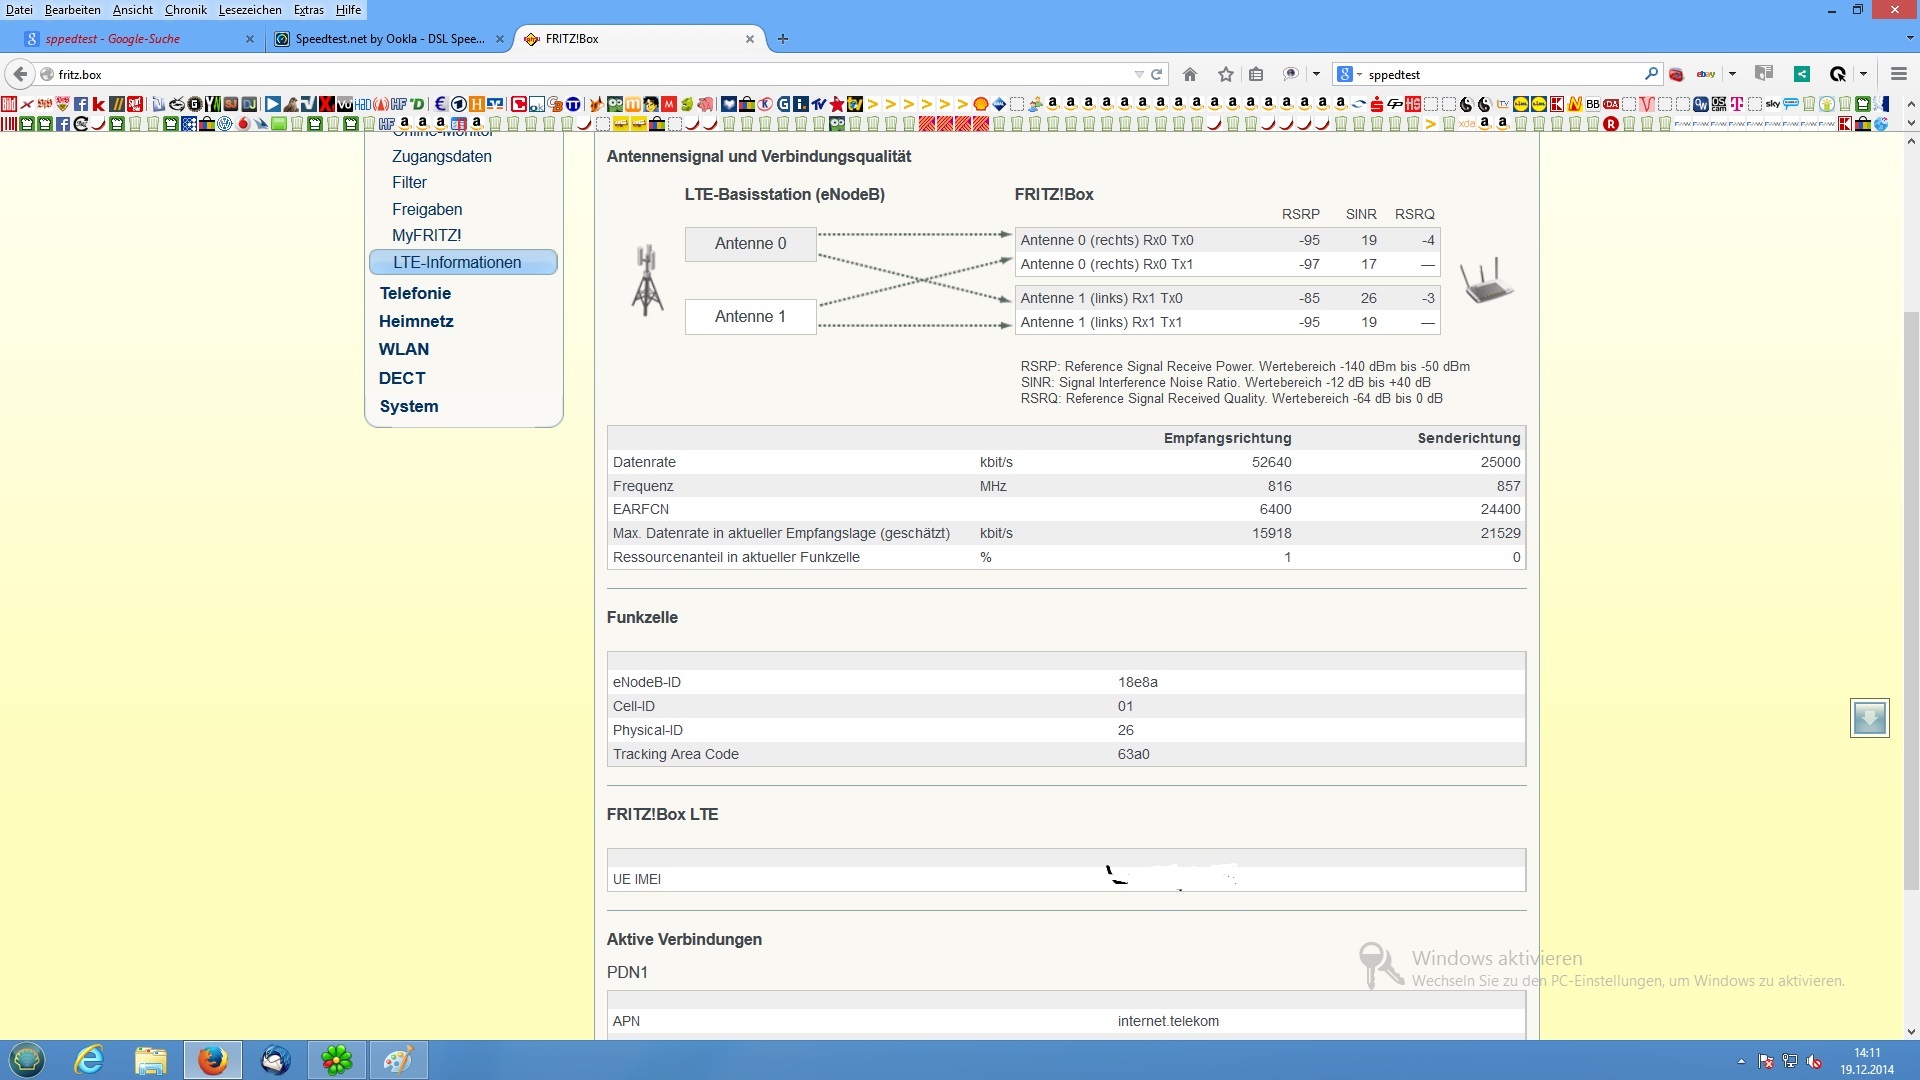Image resolution: width=1920 pixels, height=1080 pixels.
Task: Expand the address bar history dropdown
Action: click(1138, 74)
